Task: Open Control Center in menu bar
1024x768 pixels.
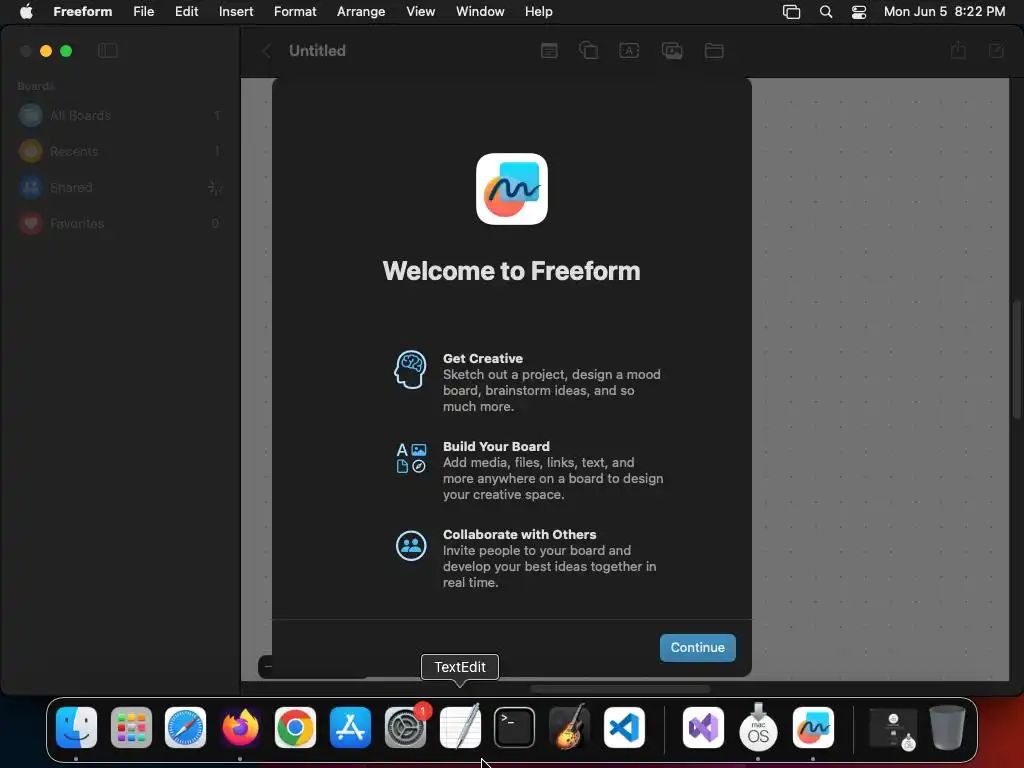Action: 859,12
